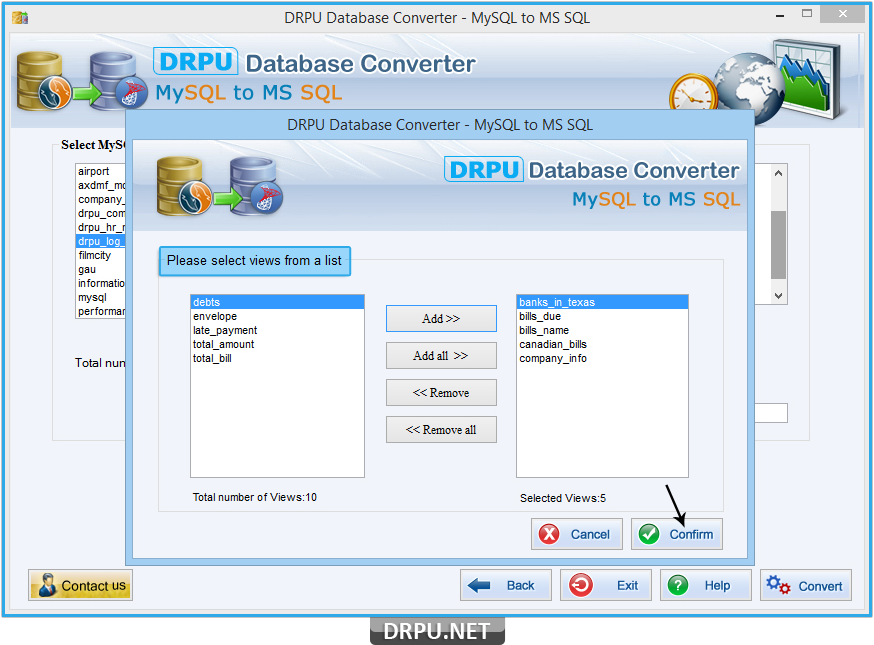Image resolution: width=874 pixels, height=645 pixels.
Task: Click the green checkmark icon on Confirm
Action: 649,534
